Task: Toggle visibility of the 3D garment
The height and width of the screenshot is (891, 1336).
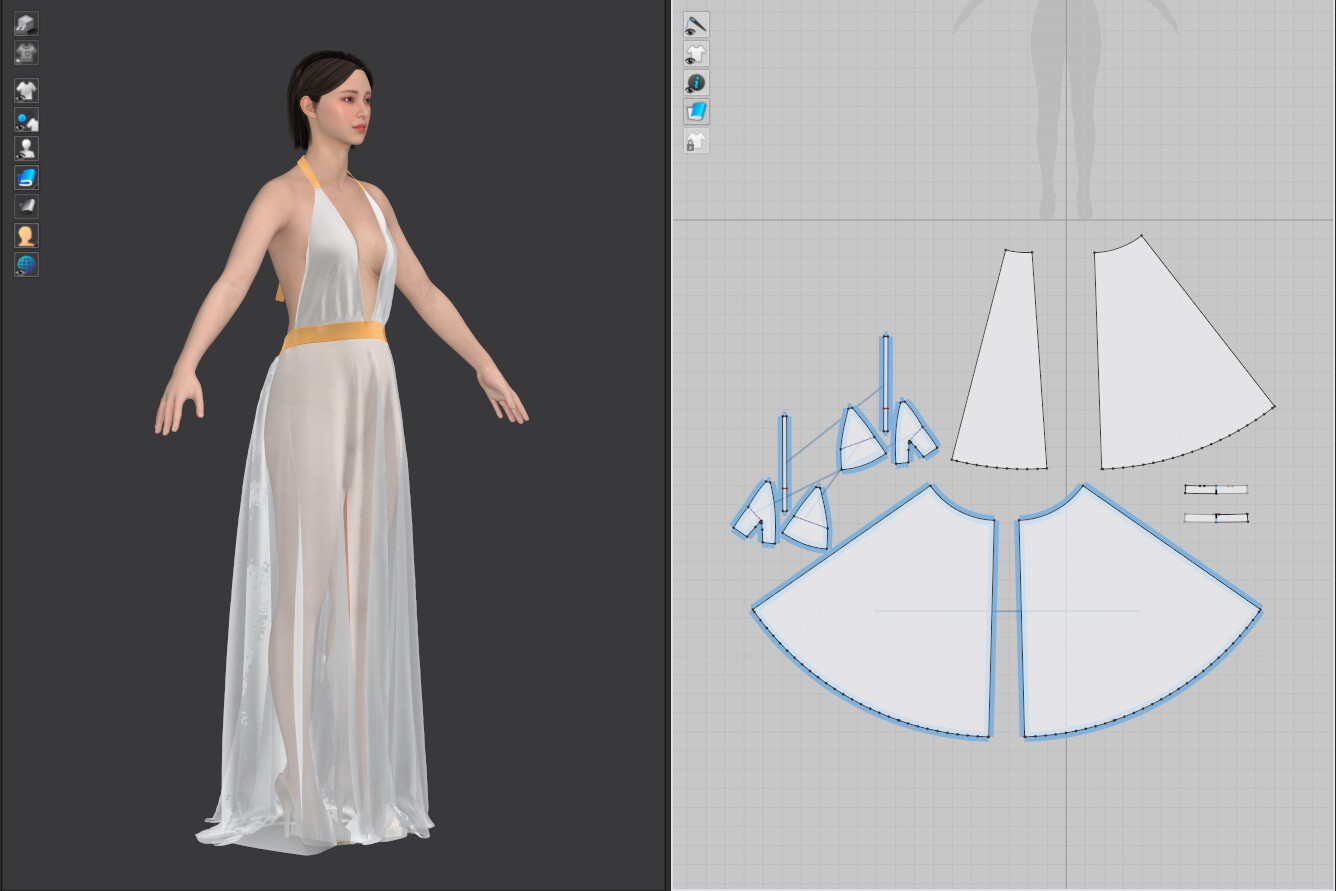Action: click(26, 91)
